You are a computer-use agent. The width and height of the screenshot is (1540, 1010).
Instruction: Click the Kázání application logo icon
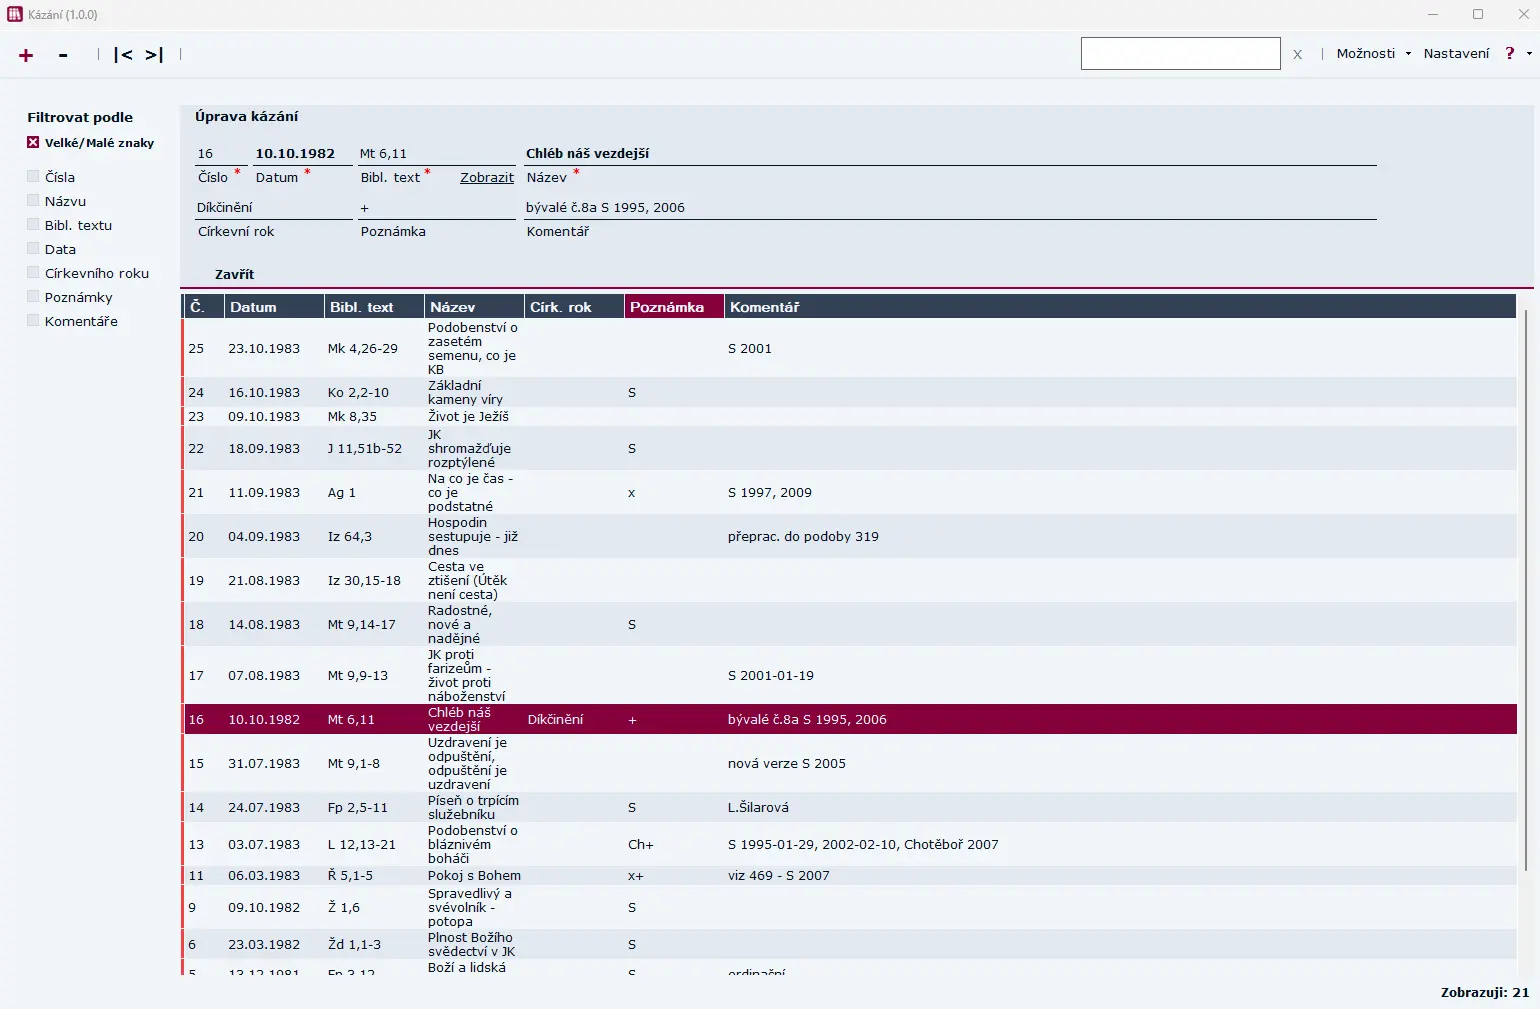tap(14, 14)
